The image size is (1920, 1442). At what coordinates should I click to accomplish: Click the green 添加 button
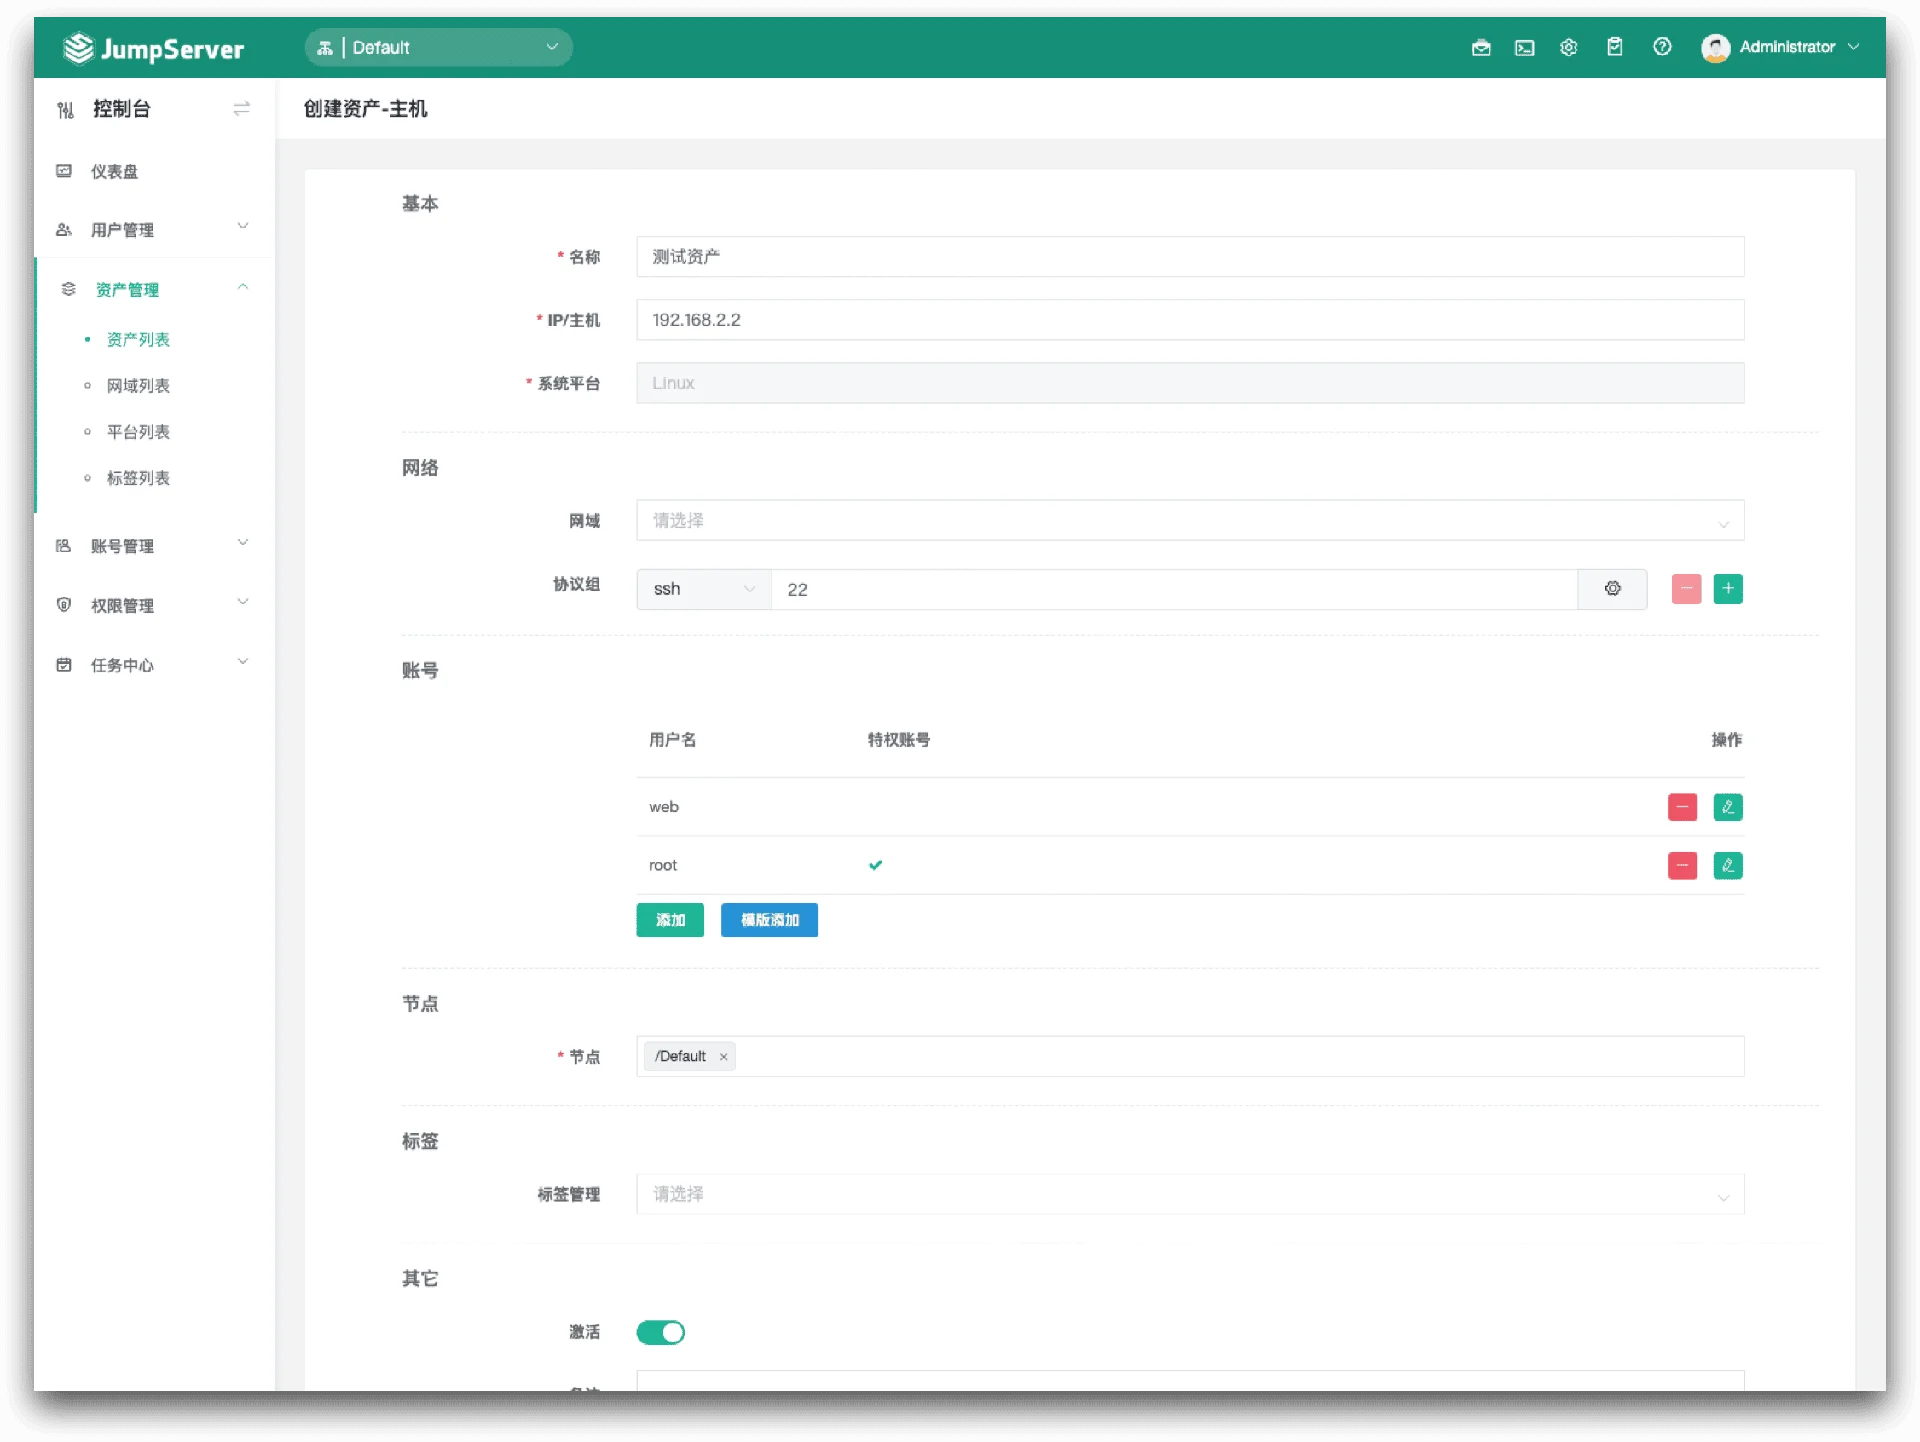[x=670, y=920]
